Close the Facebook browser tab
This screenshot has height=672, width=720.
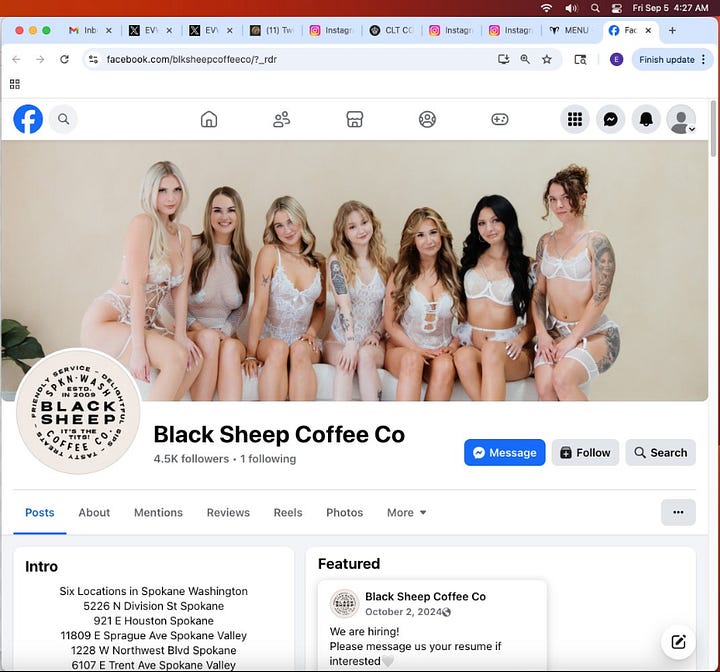tap(648, 30)
